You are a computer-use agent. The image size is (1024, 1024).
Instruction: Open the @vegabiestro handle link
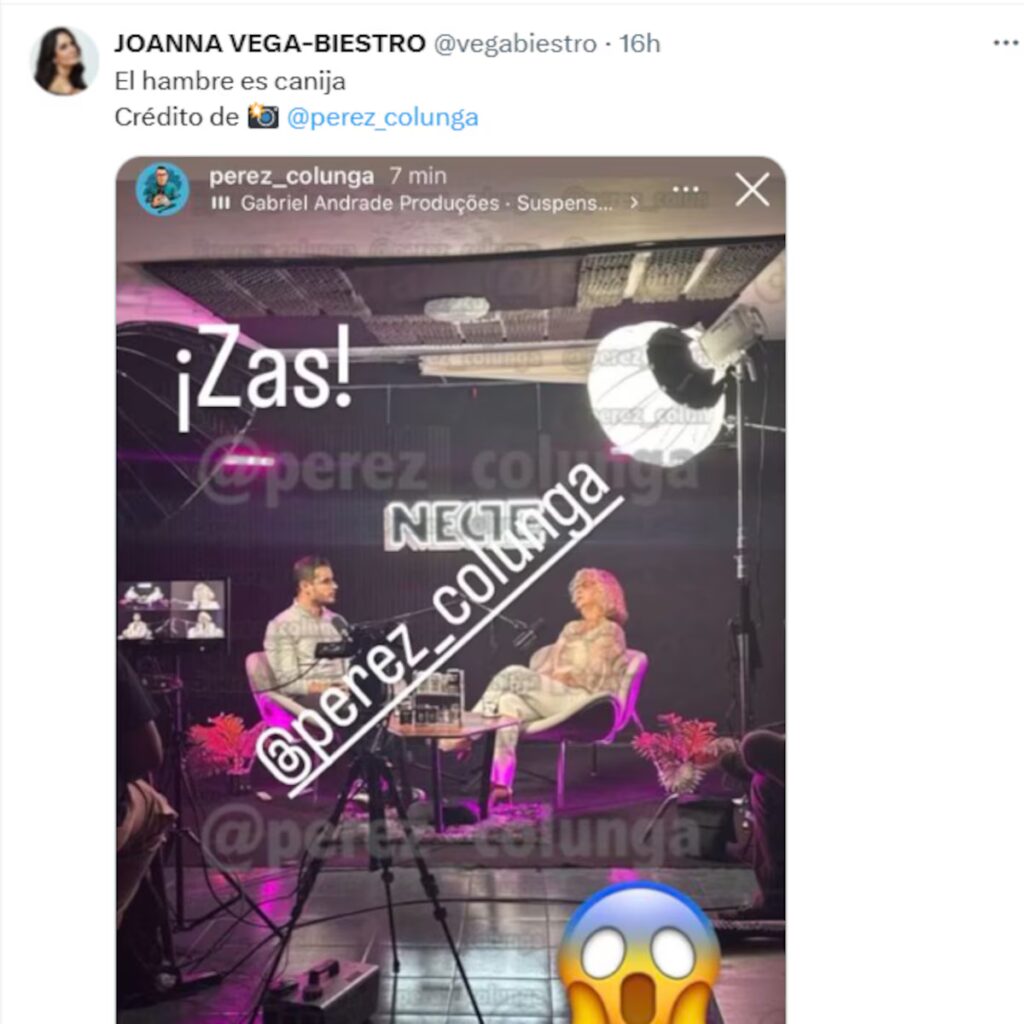coord(515,44)
